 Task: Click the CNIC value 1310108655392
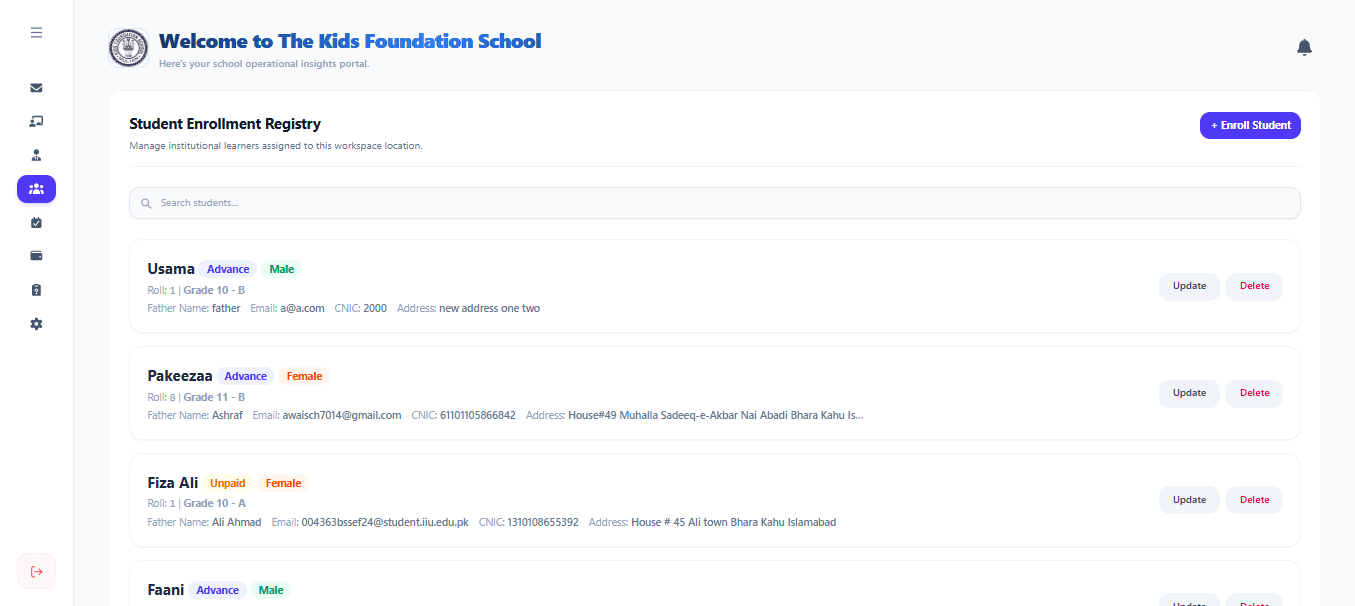tap(543, 522)
